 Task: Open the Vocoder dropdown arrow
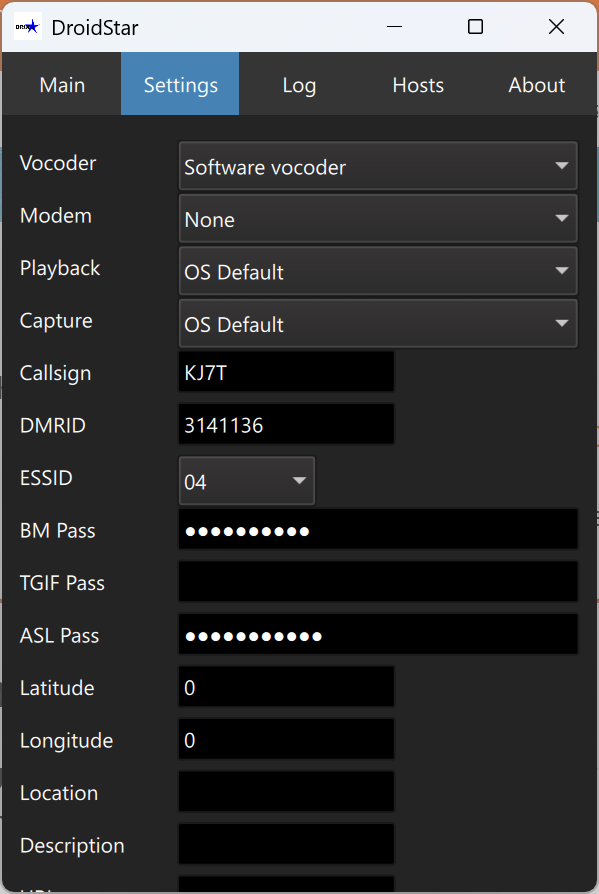click(x=561, y=166)
